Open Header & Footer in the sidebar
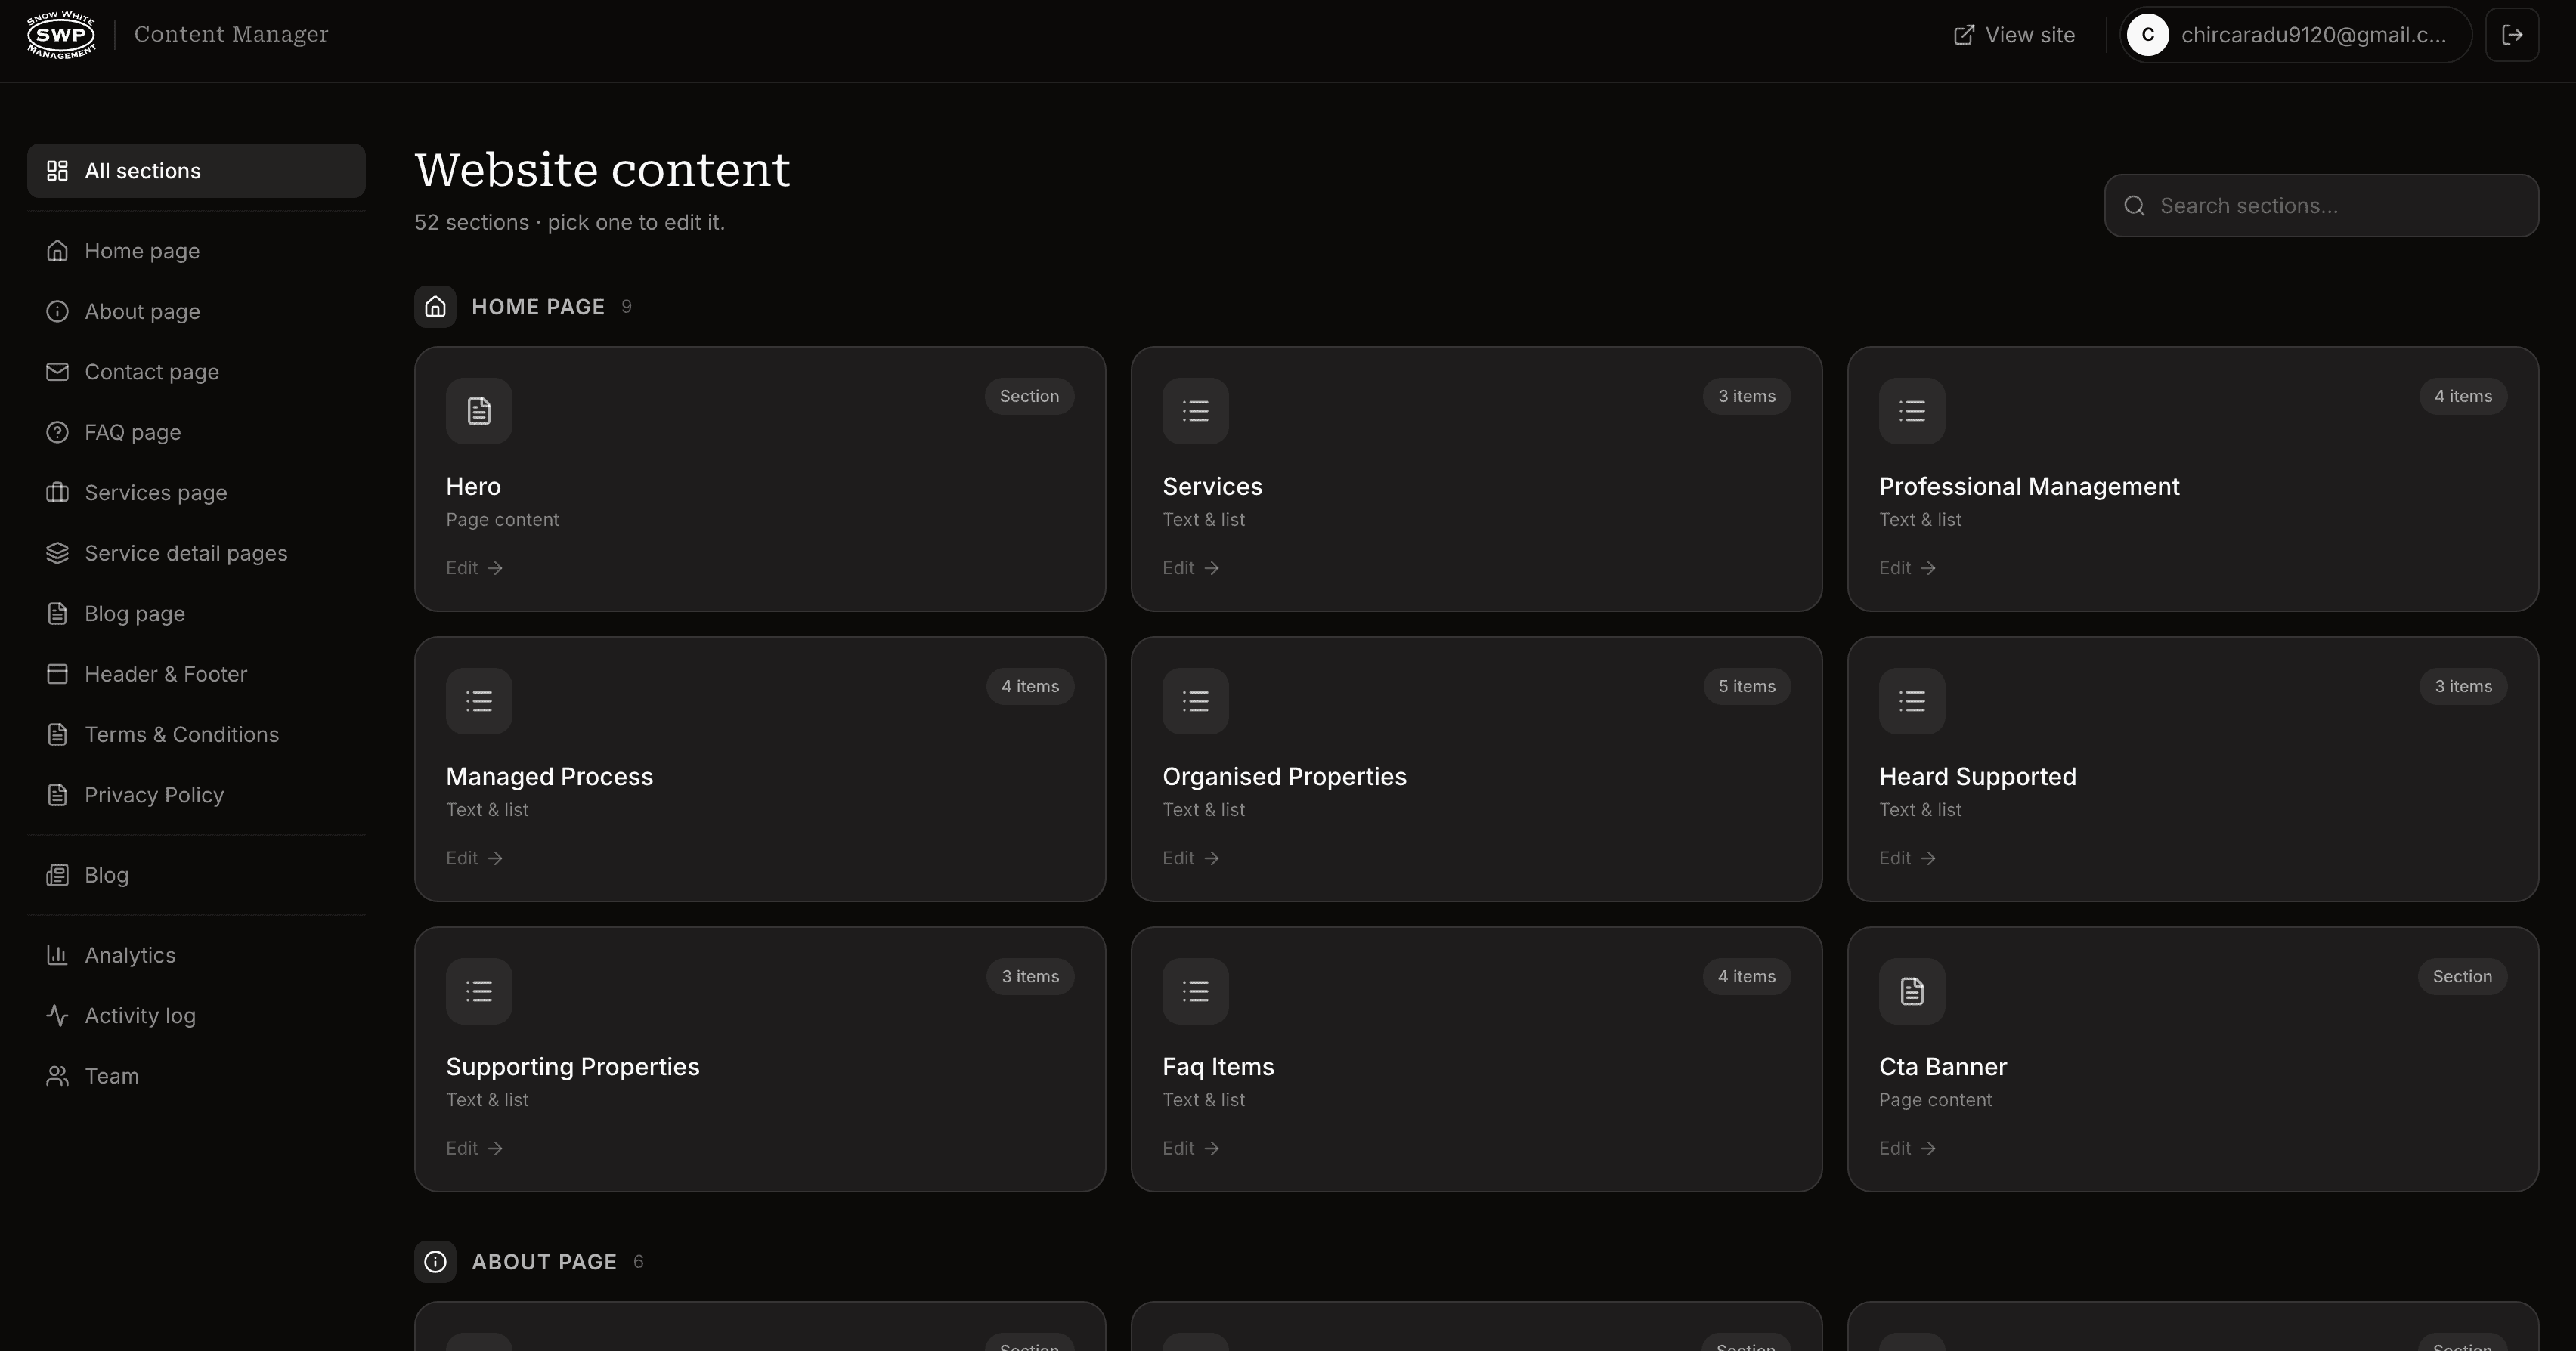This screenshot has height=1351, width=2576. pos(196,674)
